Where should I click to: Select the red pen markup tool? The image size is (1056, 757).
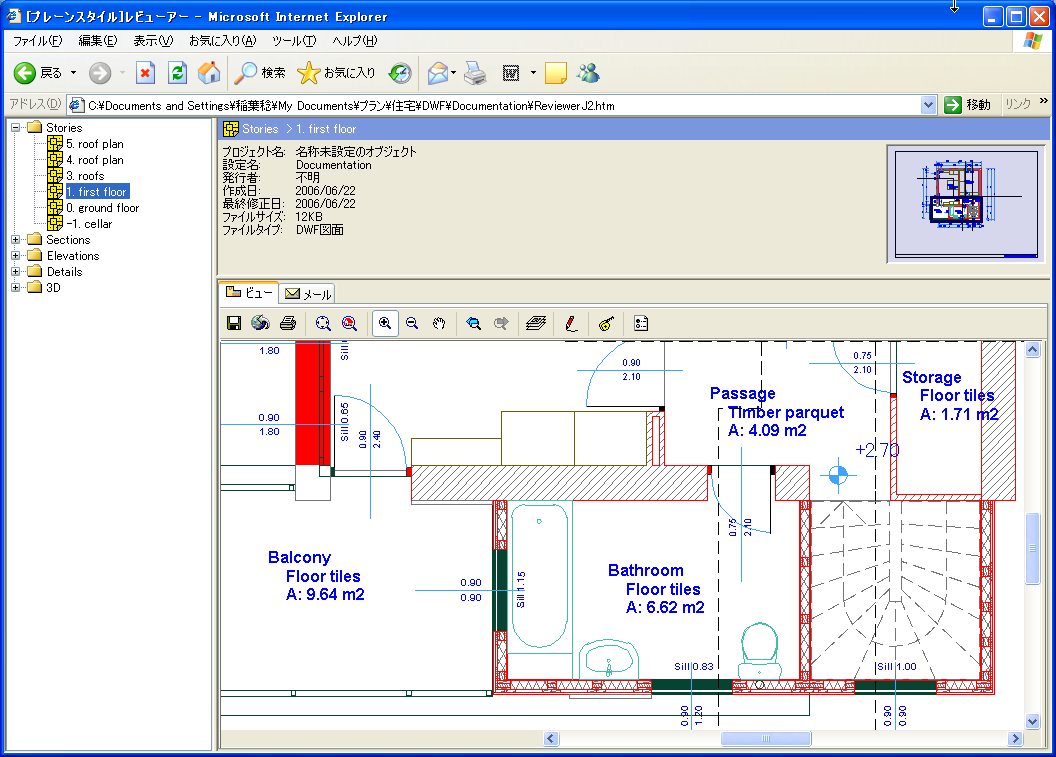point(570,323)
